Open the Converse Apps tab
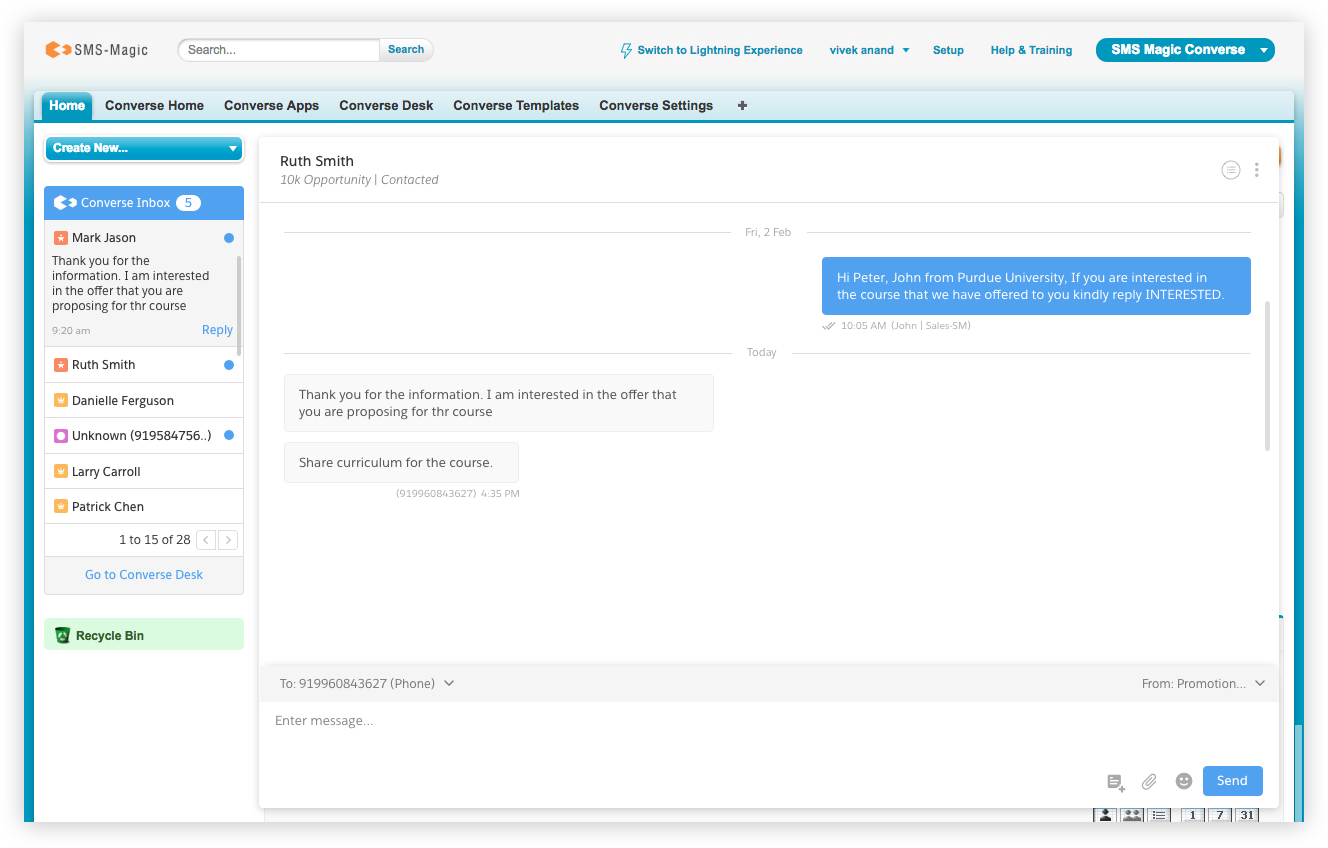 [271, 106]
